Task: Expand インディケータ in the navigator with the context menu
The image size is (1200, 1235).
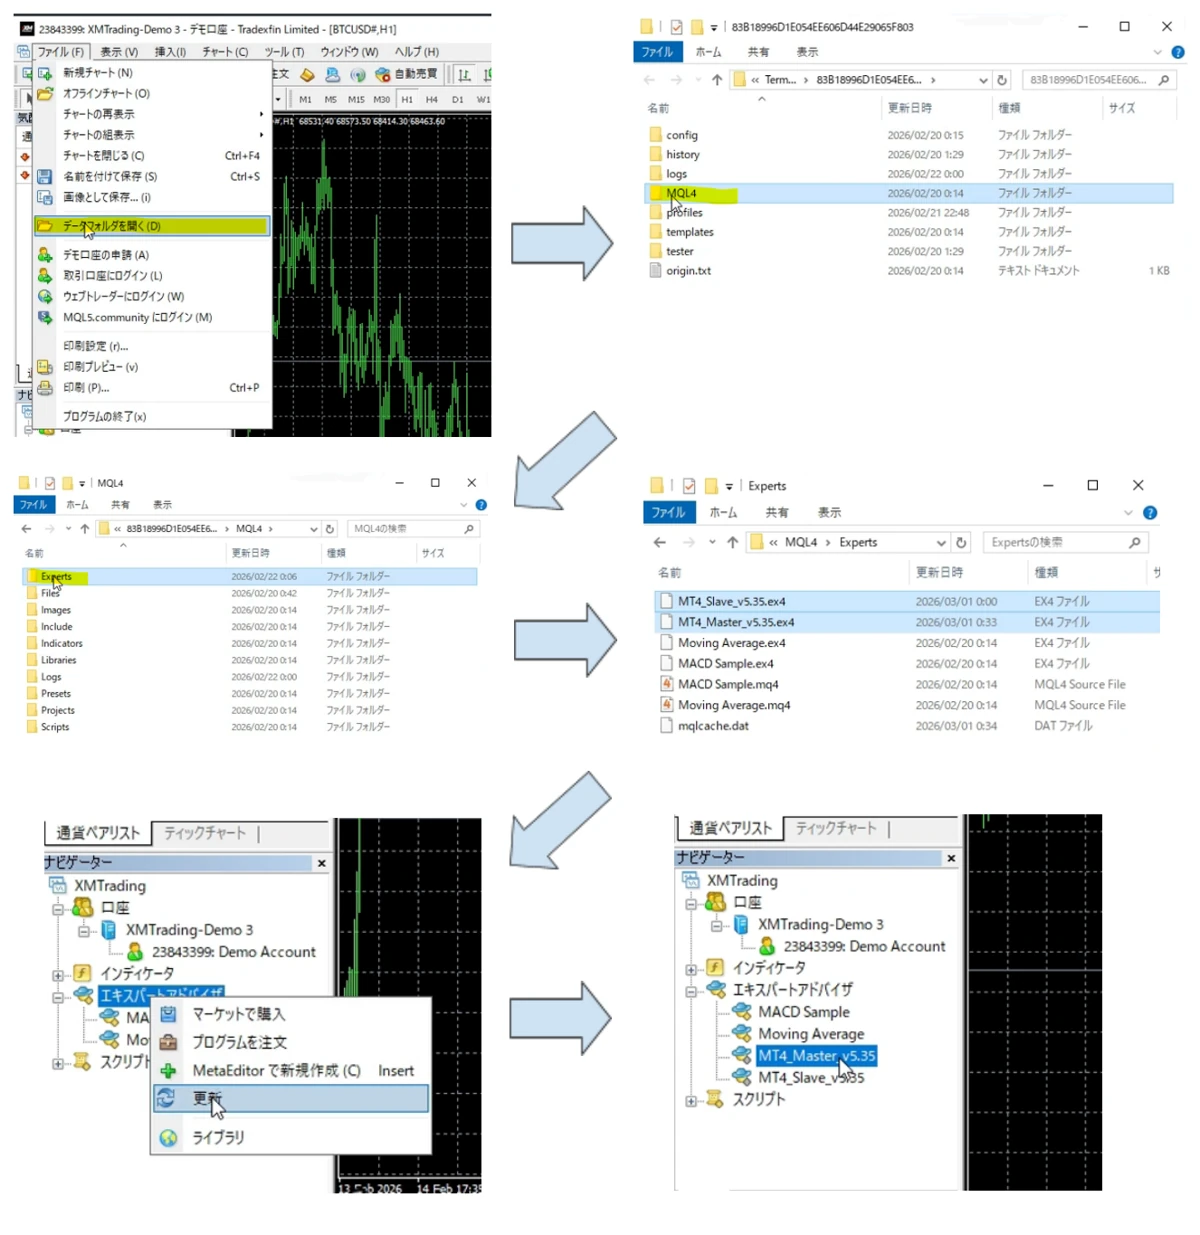Action: [58, 974]
